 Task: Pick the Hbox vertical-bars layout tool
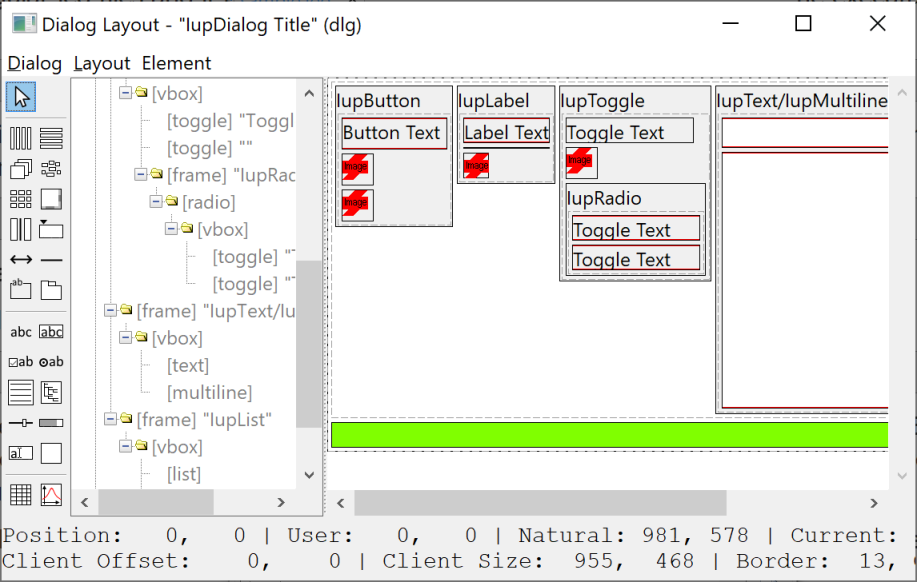[21, 139]
